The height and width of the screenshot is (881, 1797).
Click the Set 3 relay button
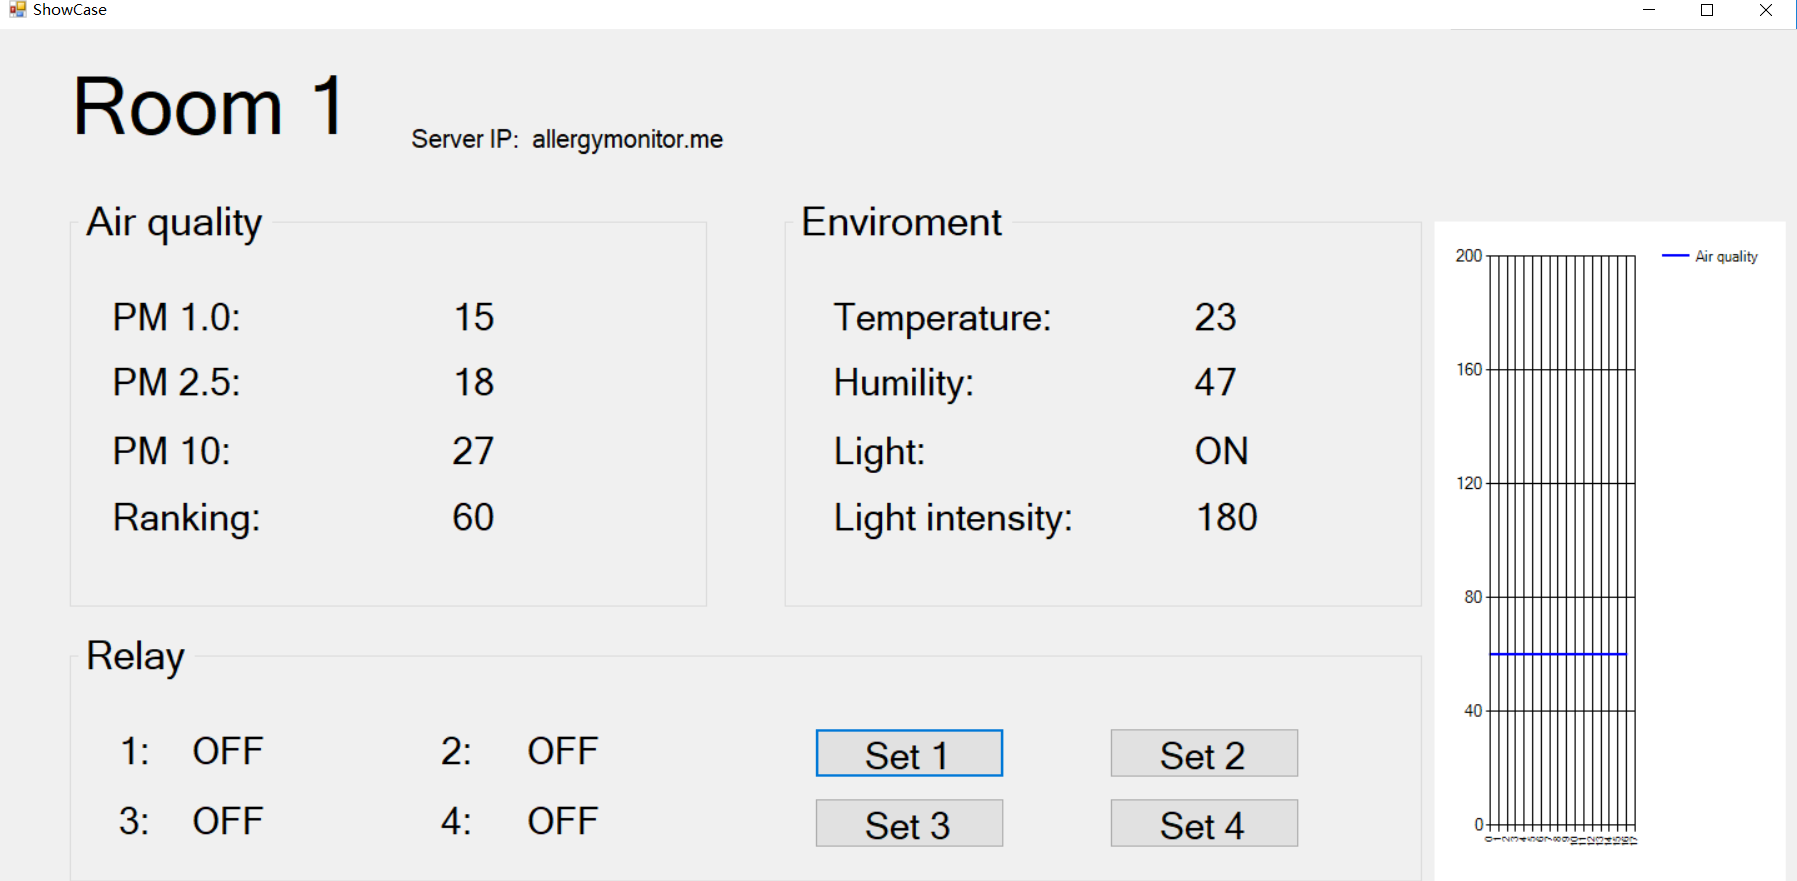click(x=908, y=823)
